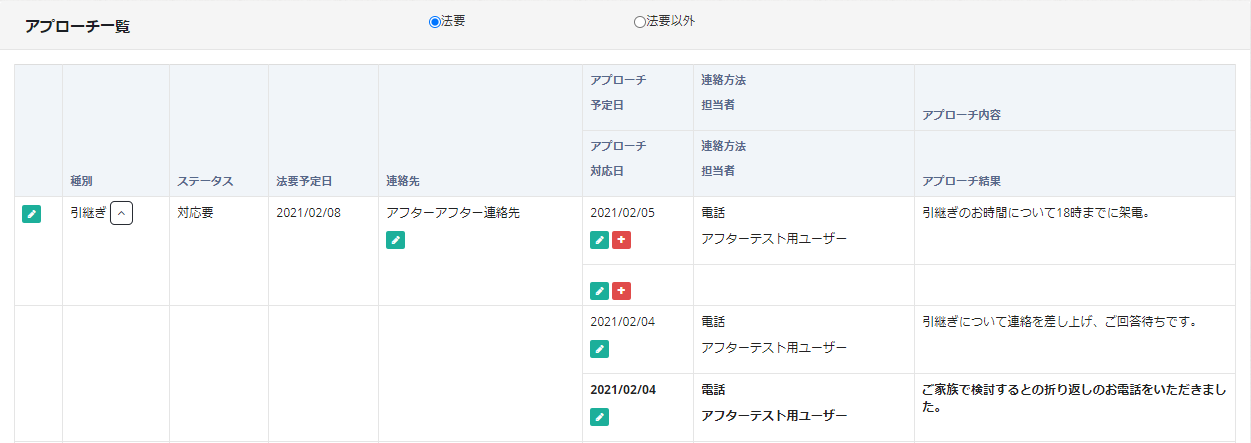
Task: Select the 法要 radio button
Action: click(x=435, y=21)
